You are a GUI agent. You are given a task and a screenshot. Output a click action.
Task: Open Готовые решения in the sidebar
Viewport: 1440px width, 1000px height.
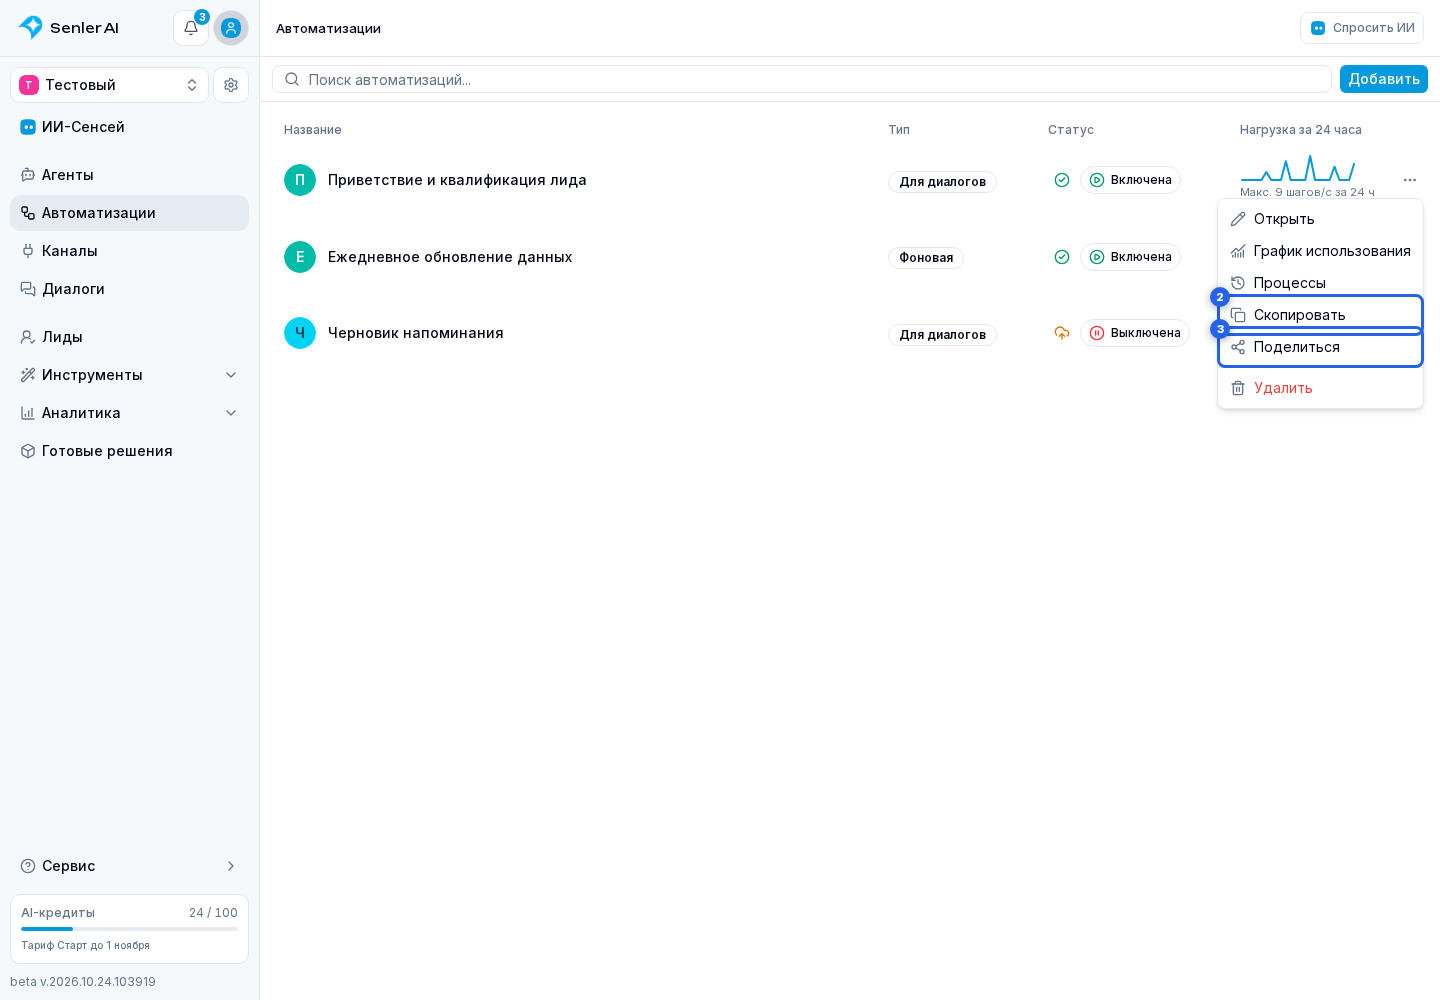[129, 451]
